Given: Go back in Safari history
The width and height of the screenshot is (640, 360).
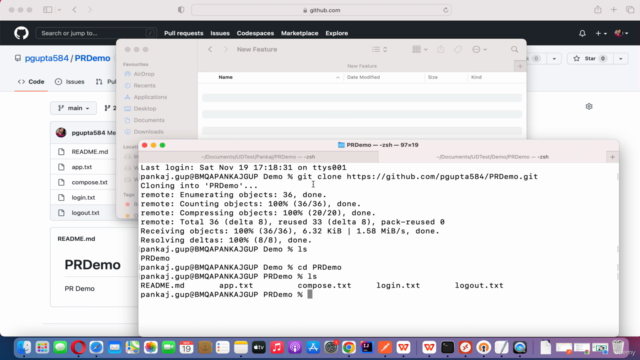Looking at the screenshot, I should [74, 10].
